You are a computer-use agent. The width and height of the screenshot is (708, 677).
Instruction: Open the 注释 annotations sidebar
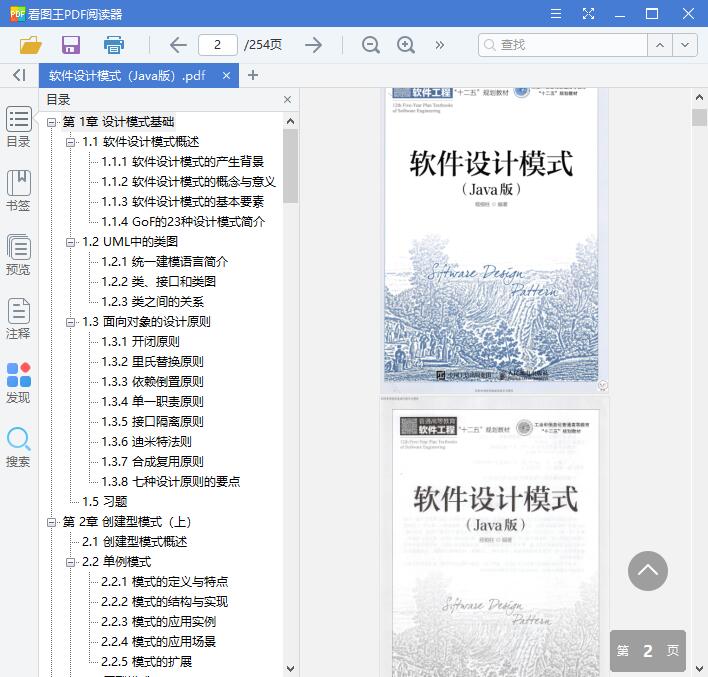pyautogui.click(x=19, y=319)
